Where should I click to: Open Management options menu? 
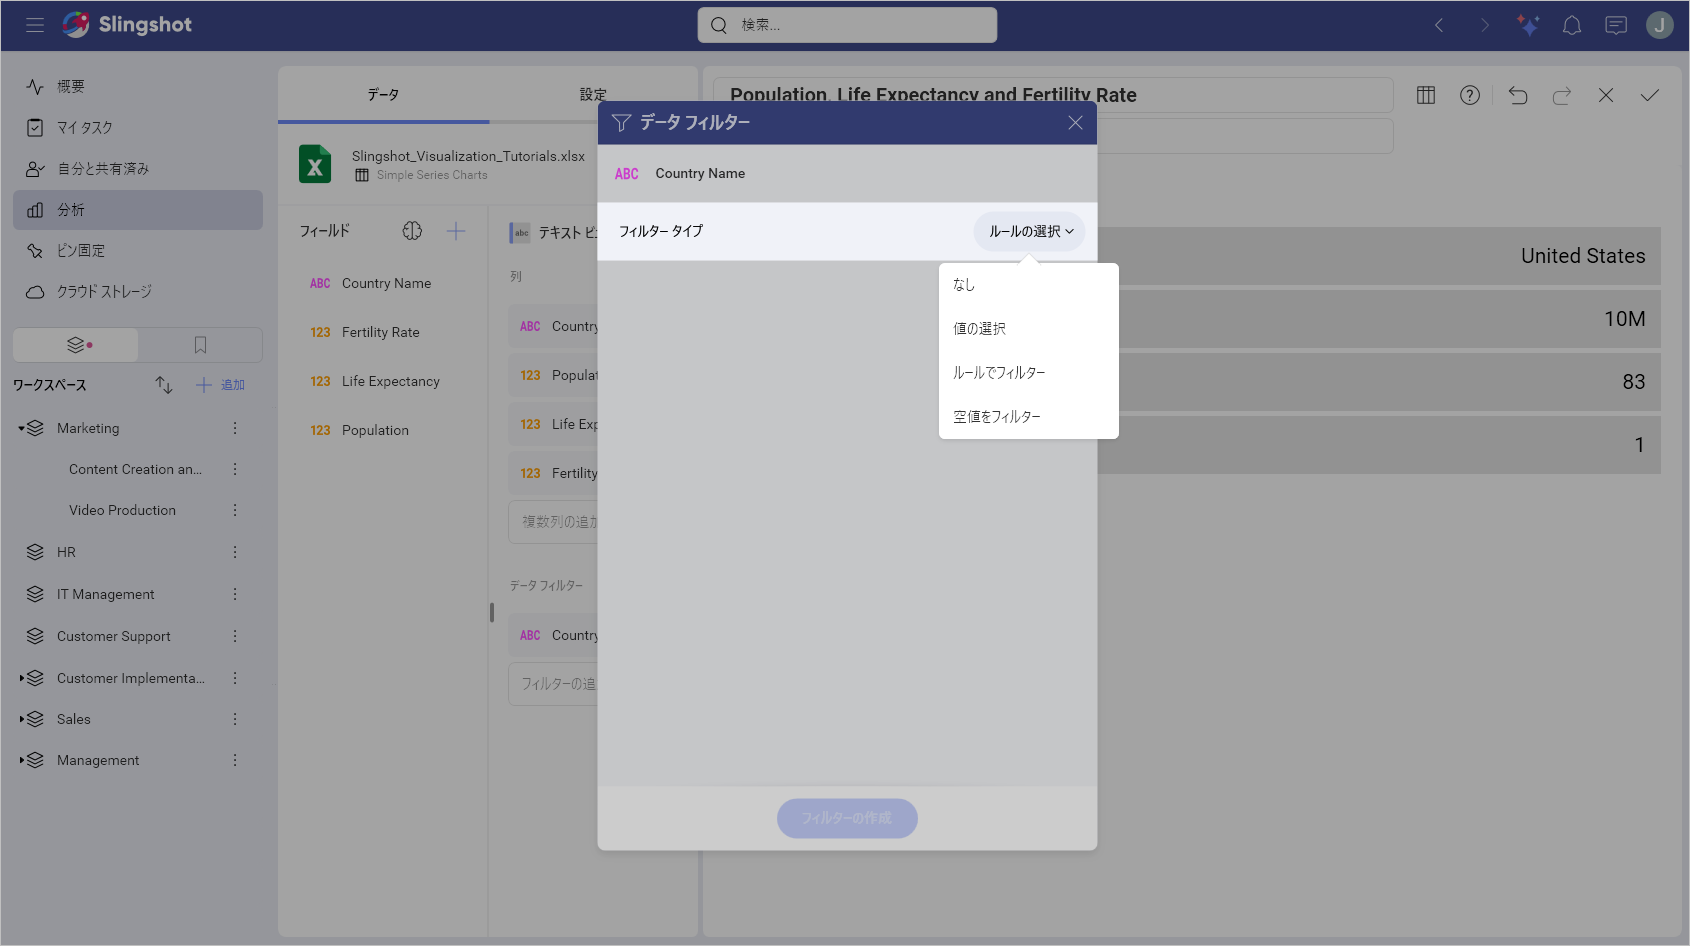click(x=235, y=760)
